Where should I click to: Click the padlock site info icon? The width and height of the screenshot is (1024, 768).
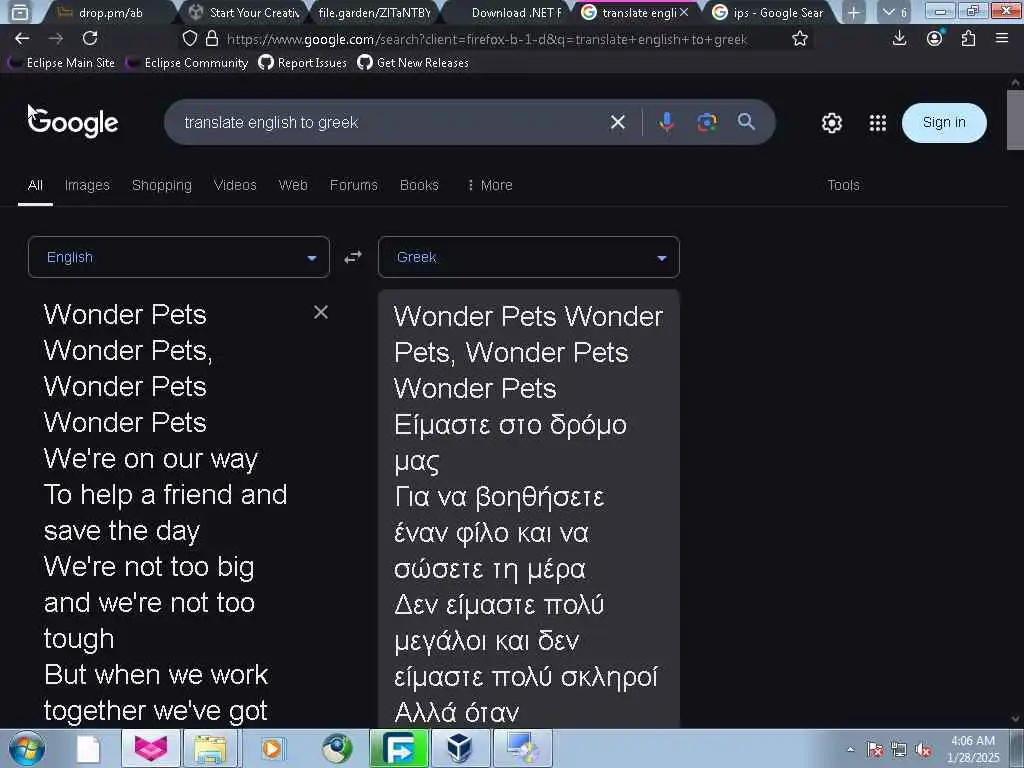(x=212, y=39)
